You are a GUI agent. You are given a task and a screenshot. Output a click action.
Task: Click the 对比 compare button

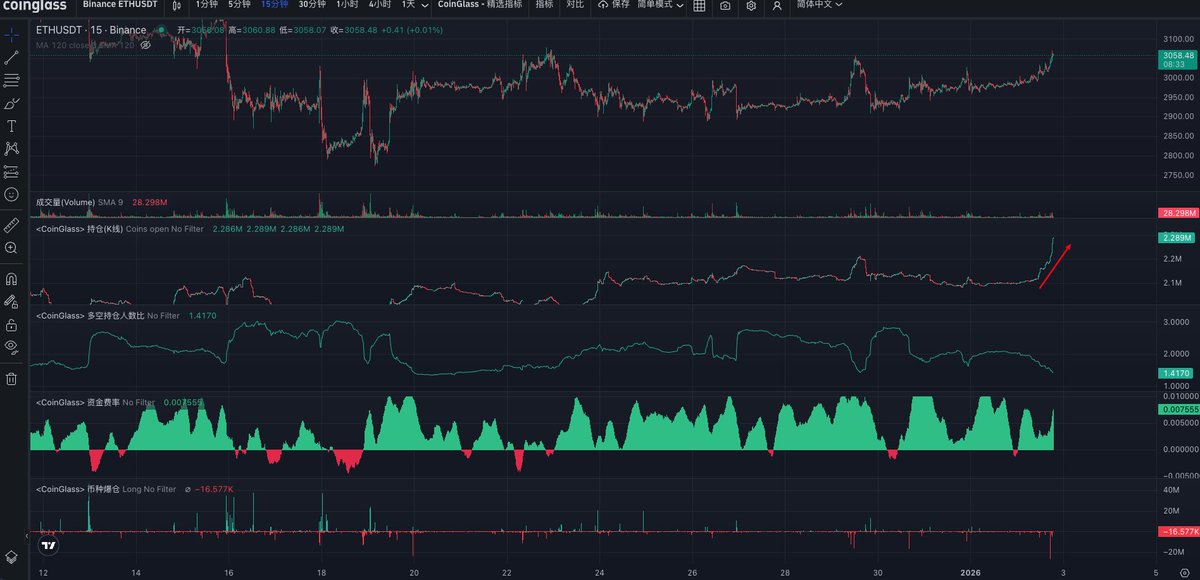pos(575,5)
